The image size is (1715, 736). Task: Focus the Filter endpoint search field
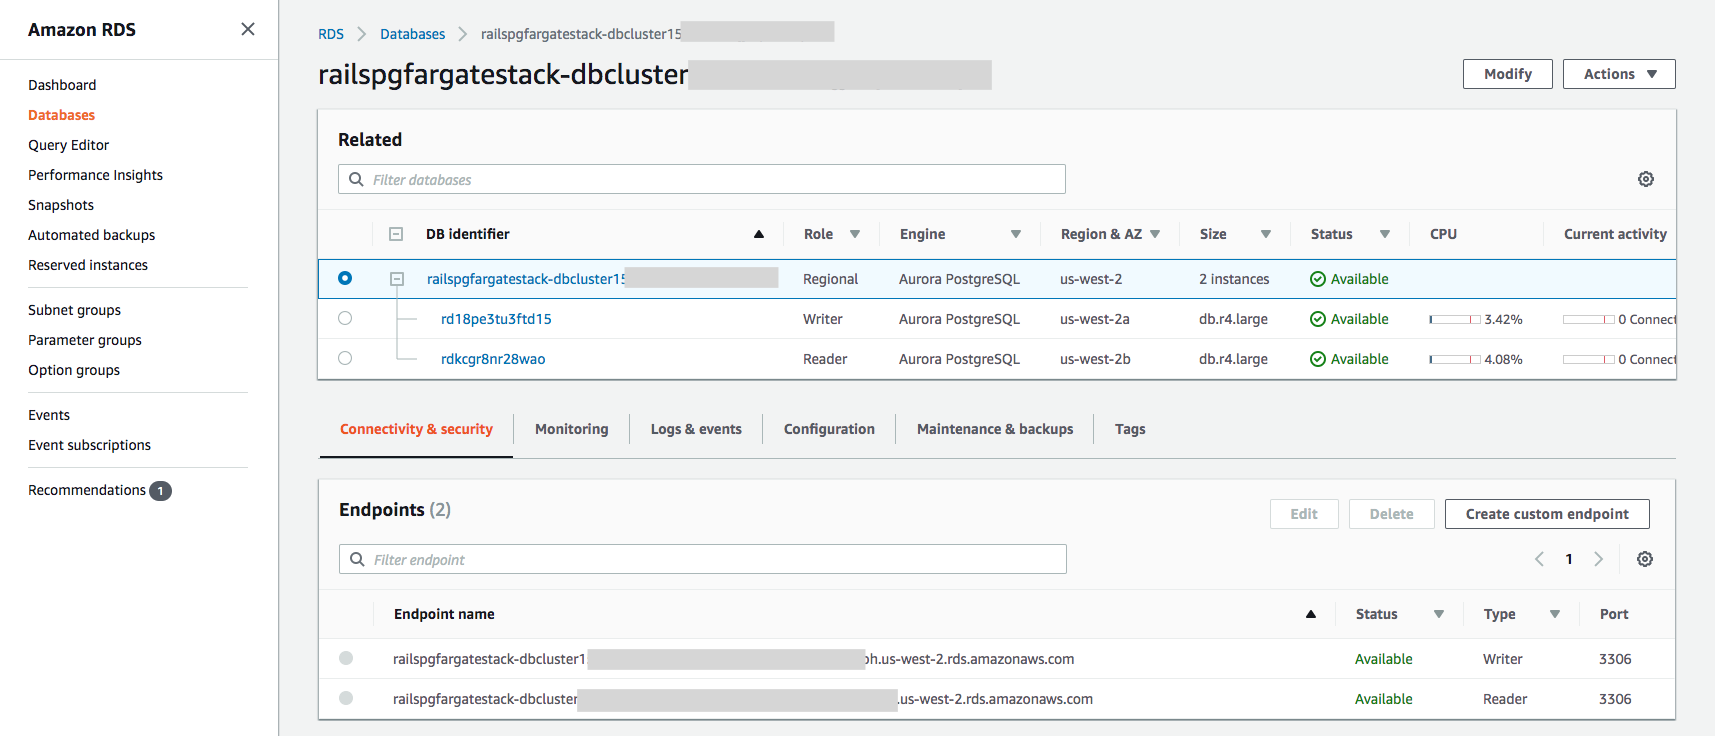703,559
